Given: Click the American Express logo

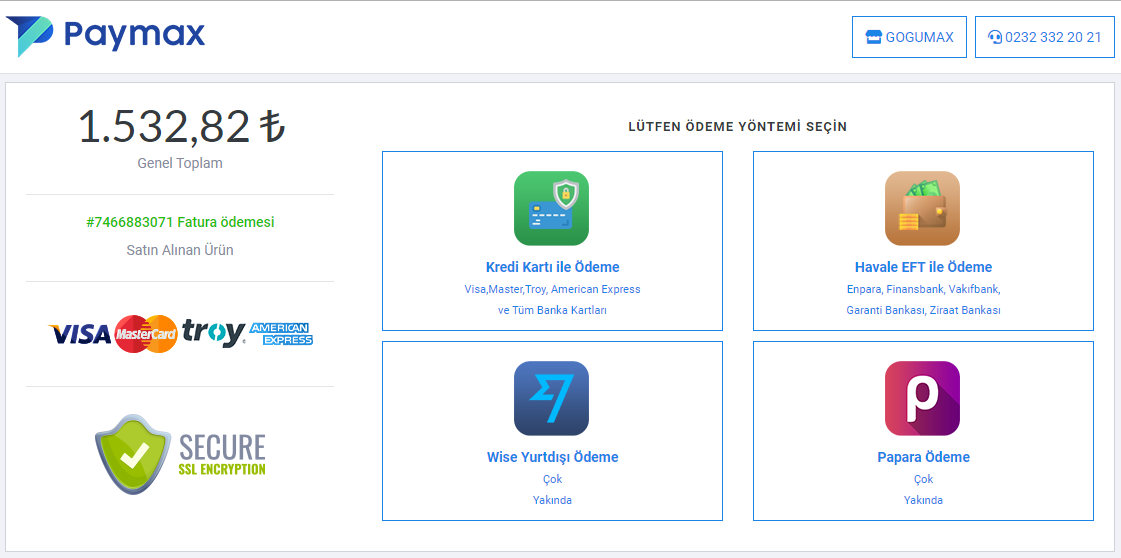Looking at the screenshot, I should click(281, 334).
